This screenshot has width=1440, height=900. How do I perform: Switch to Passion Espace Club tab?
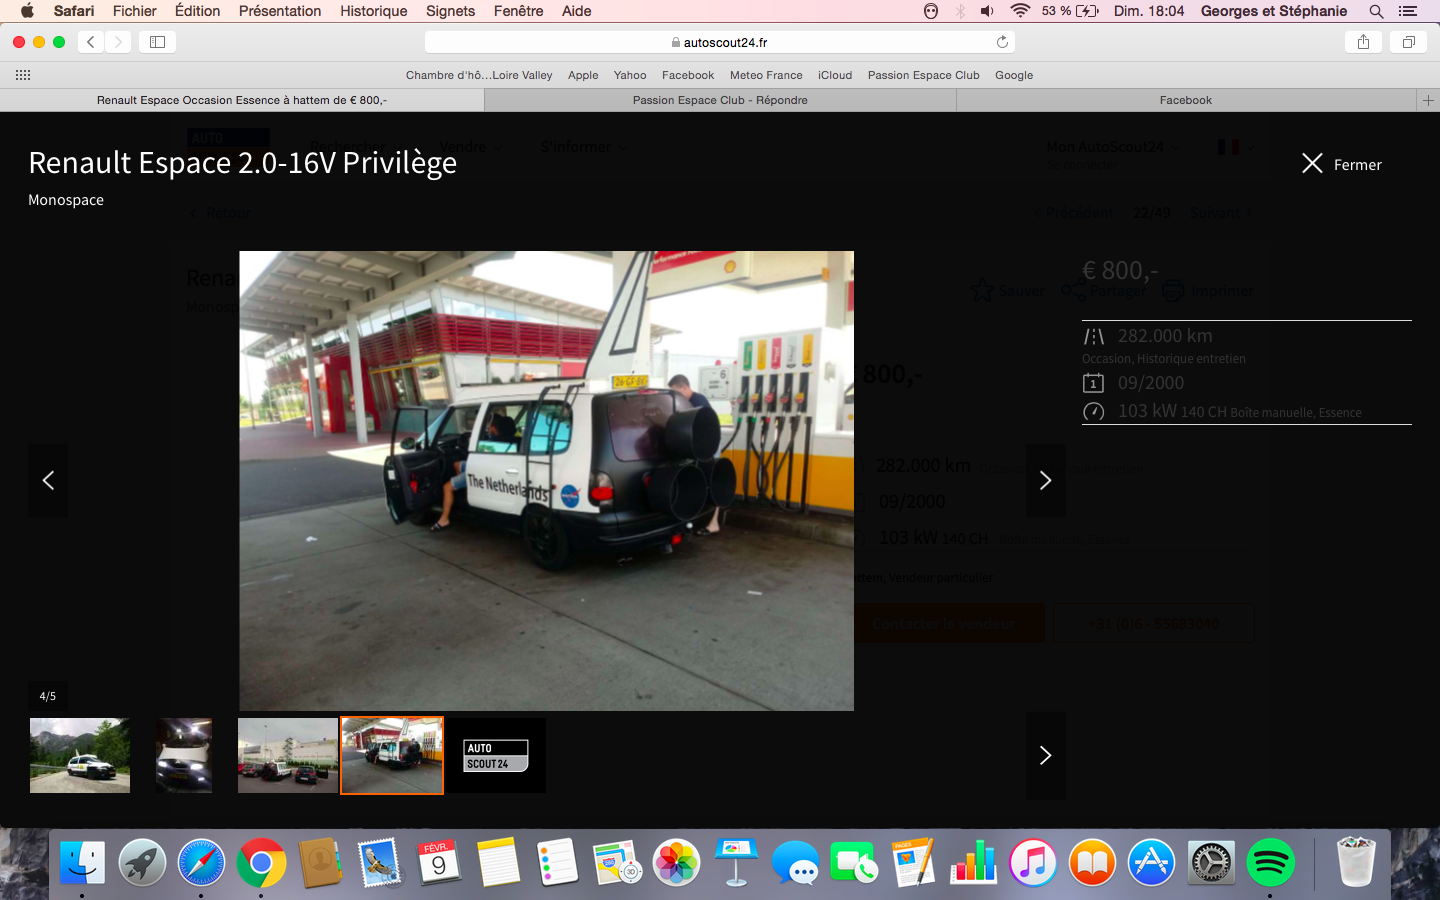point(720,100)
